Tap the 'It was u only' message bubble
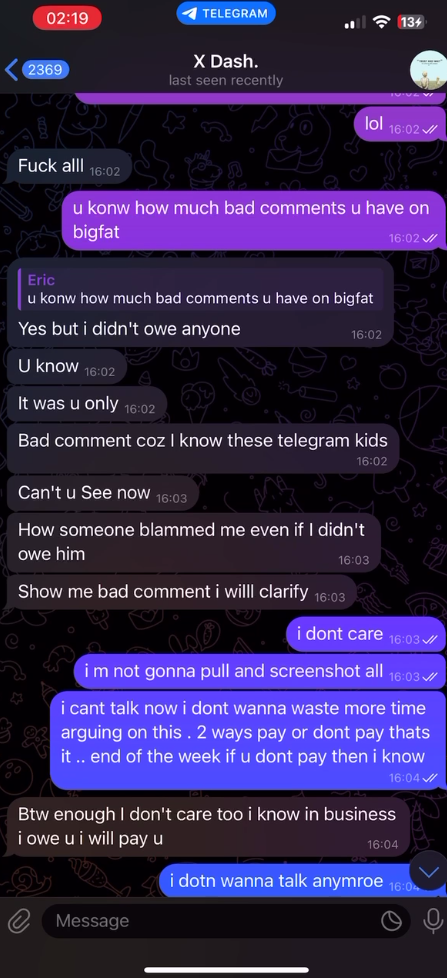447x978 pixels. click(86, 404)
